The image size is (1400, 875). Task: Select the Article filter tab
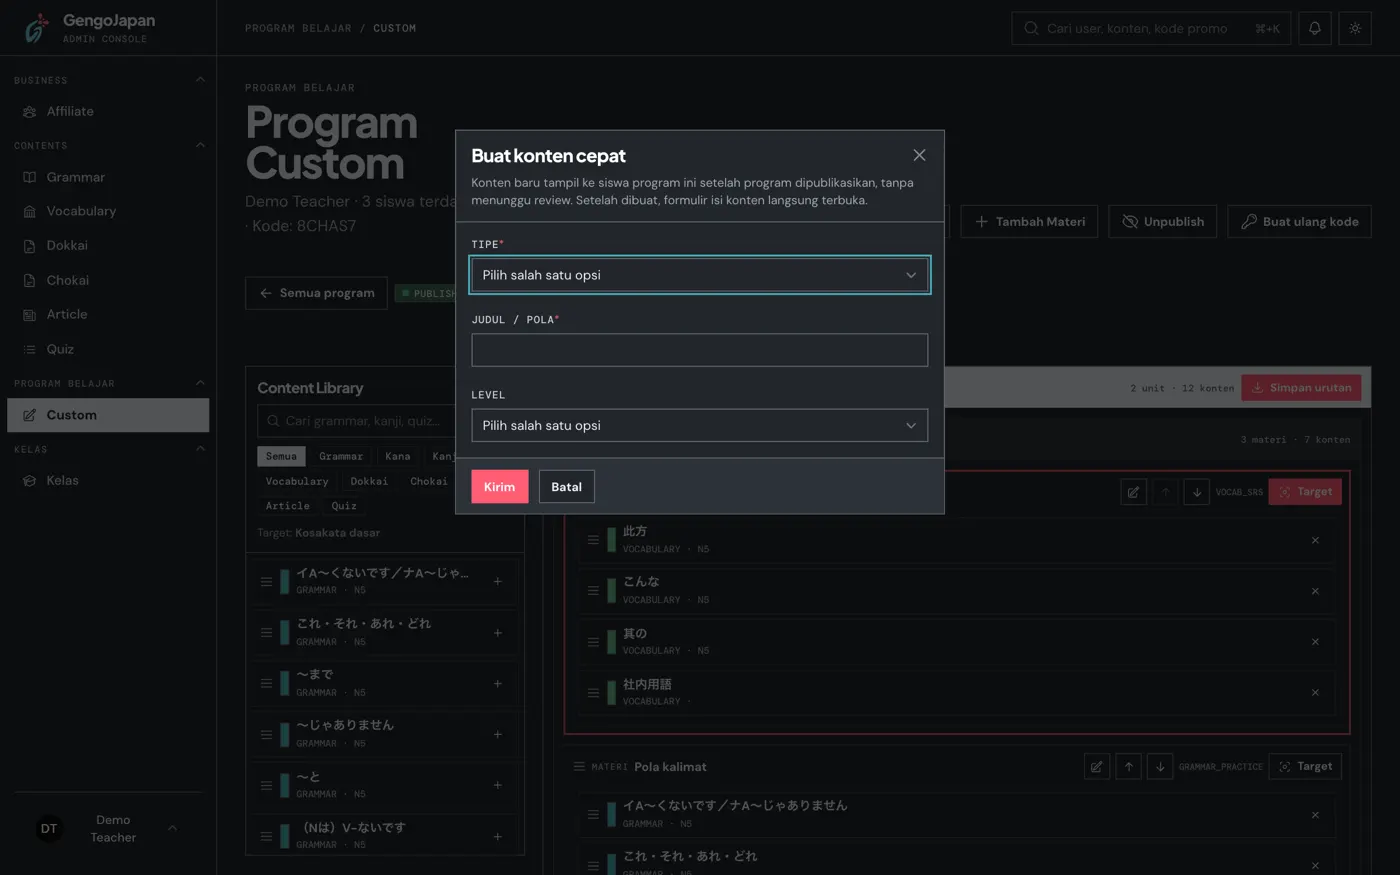click(x=288, y=506)
